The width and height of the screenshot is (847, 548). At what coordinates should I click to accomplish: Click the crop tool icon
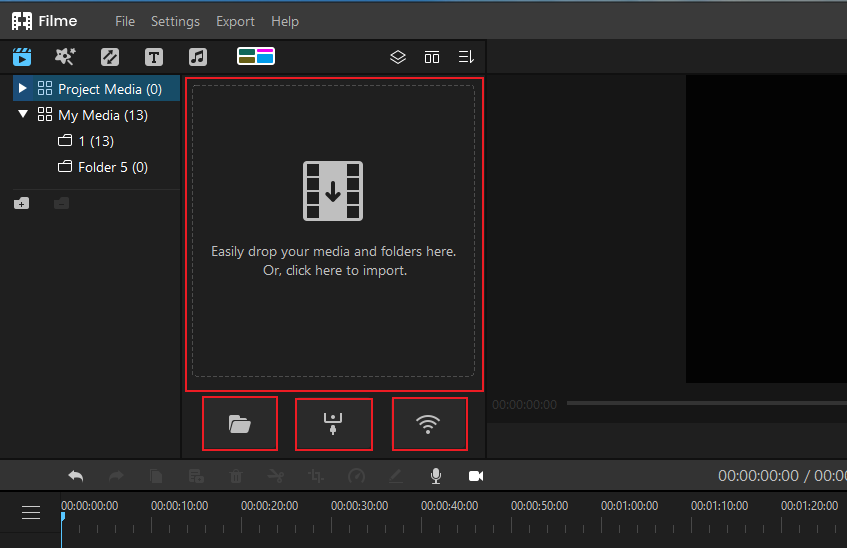pyautogui.click(x=316, y=476)
